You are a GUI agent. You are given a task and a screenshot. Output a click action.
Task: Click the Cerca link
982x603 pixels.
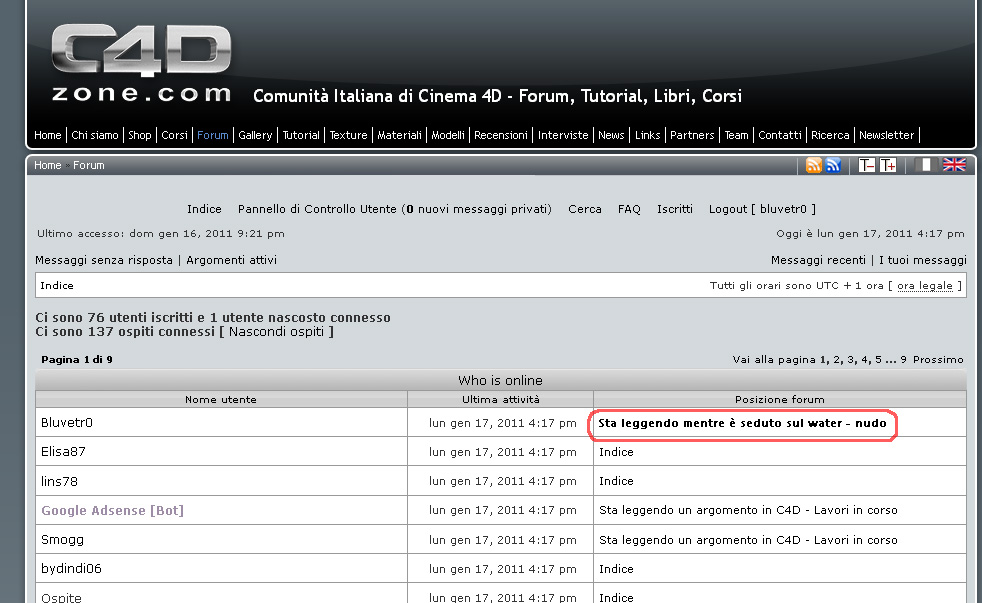pyautogui.click(x=585, y=209)
